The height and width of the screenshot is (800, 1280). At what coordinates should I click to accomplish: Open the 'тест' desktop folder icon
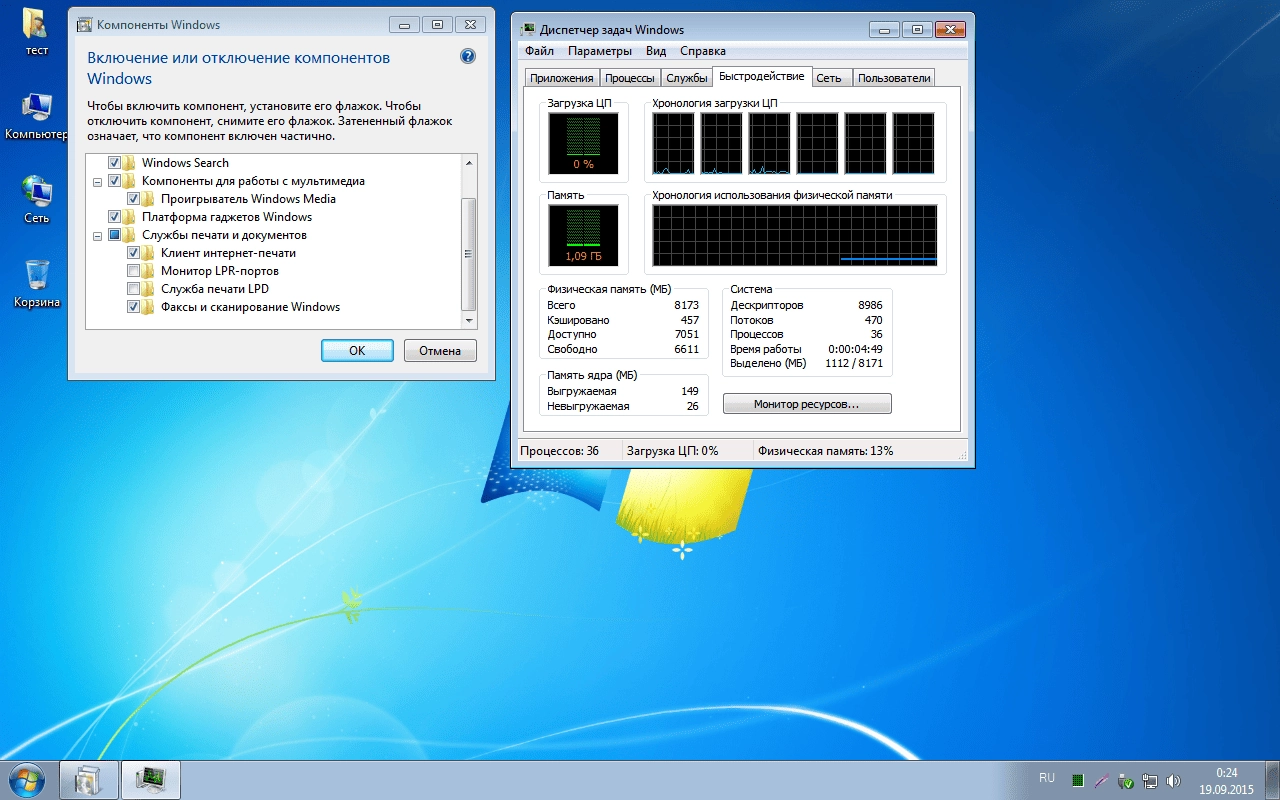point(36,32)
